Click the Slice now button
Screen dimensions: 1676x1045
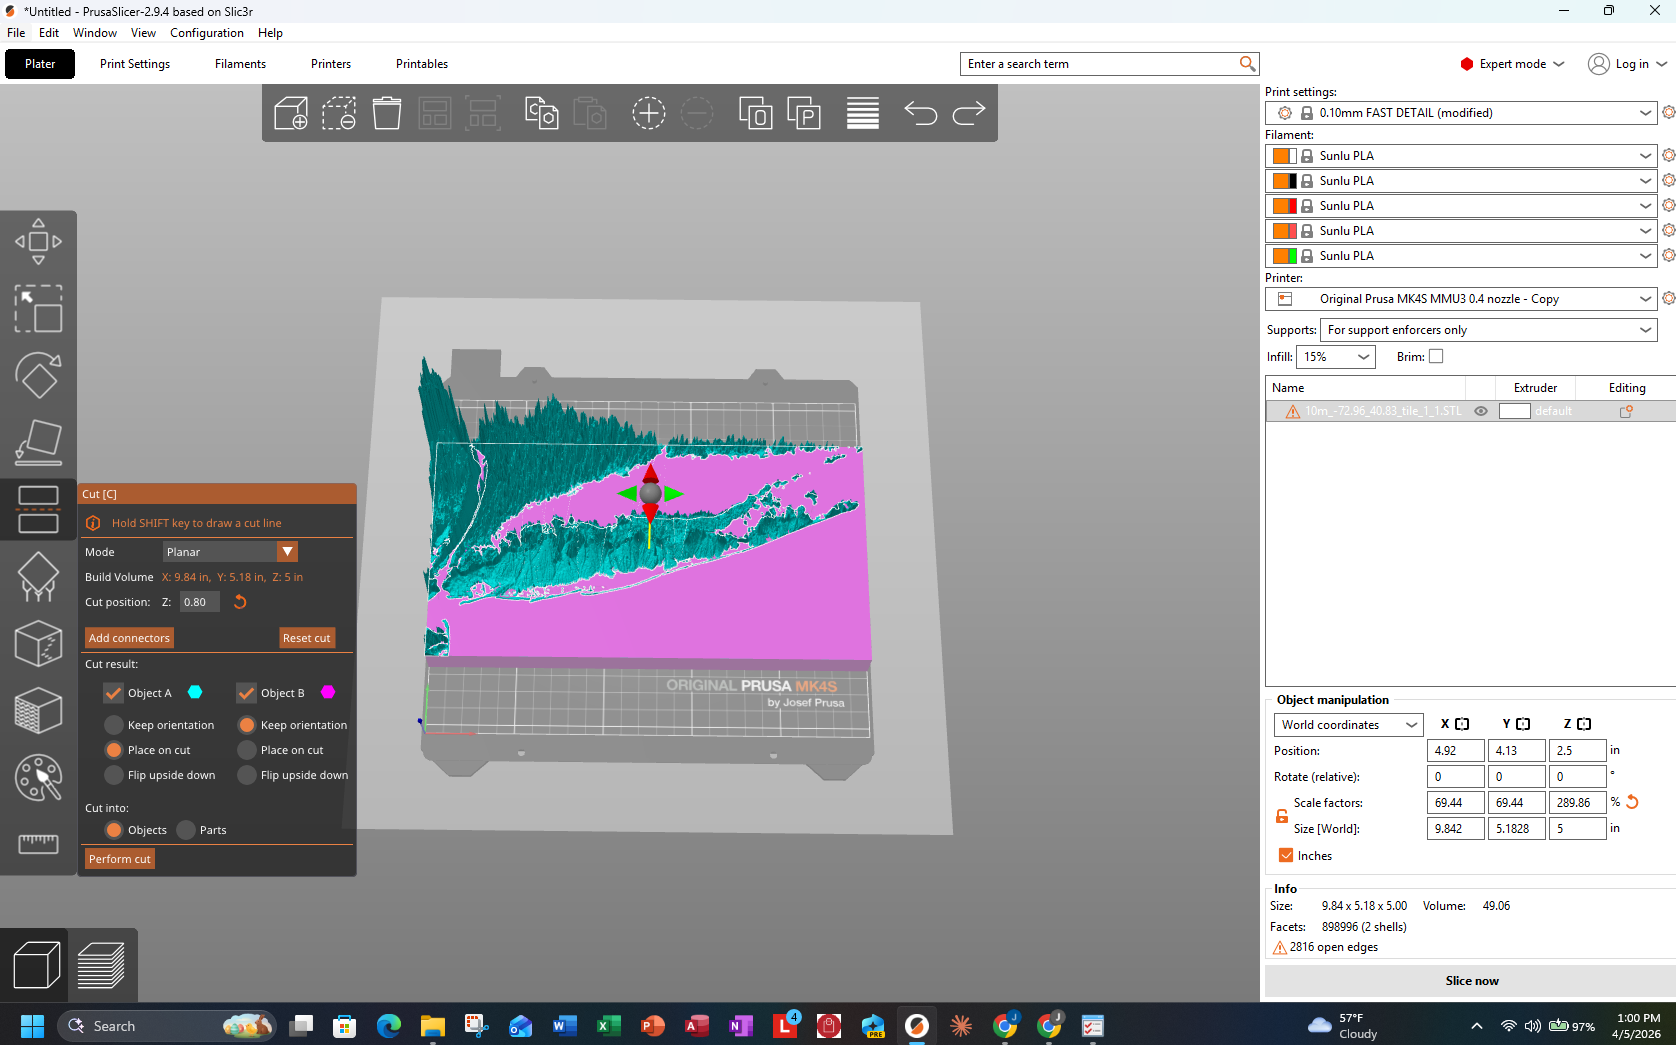1471,981
